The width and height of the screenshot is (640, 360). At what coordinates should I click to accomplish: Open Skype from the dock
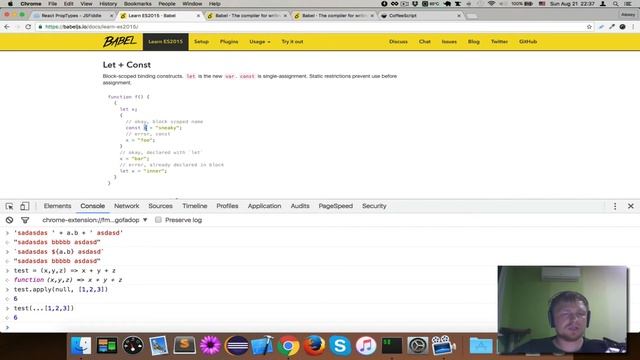(x=340, y=346)
